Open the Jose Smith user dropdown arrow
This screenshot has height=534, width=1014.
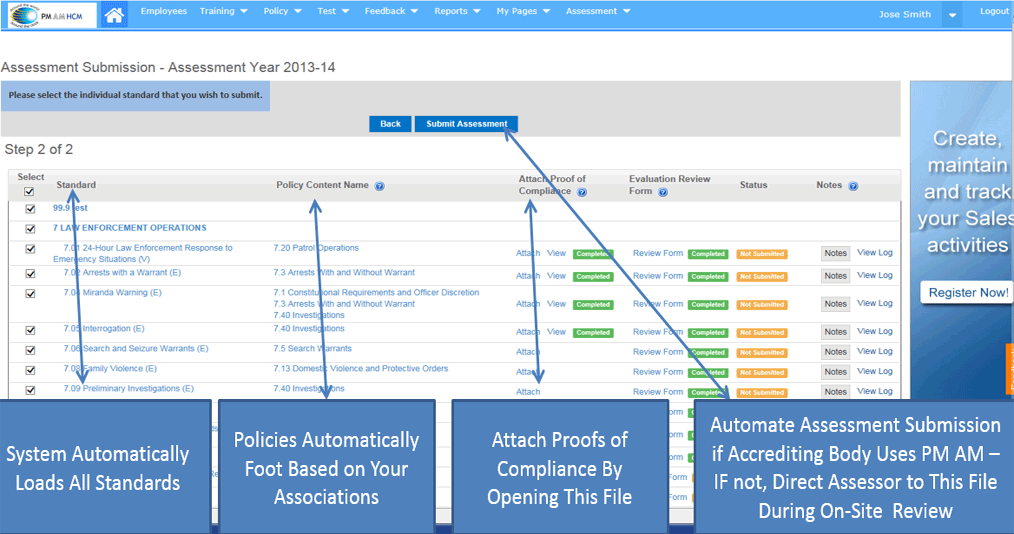[x=951, y=15]
